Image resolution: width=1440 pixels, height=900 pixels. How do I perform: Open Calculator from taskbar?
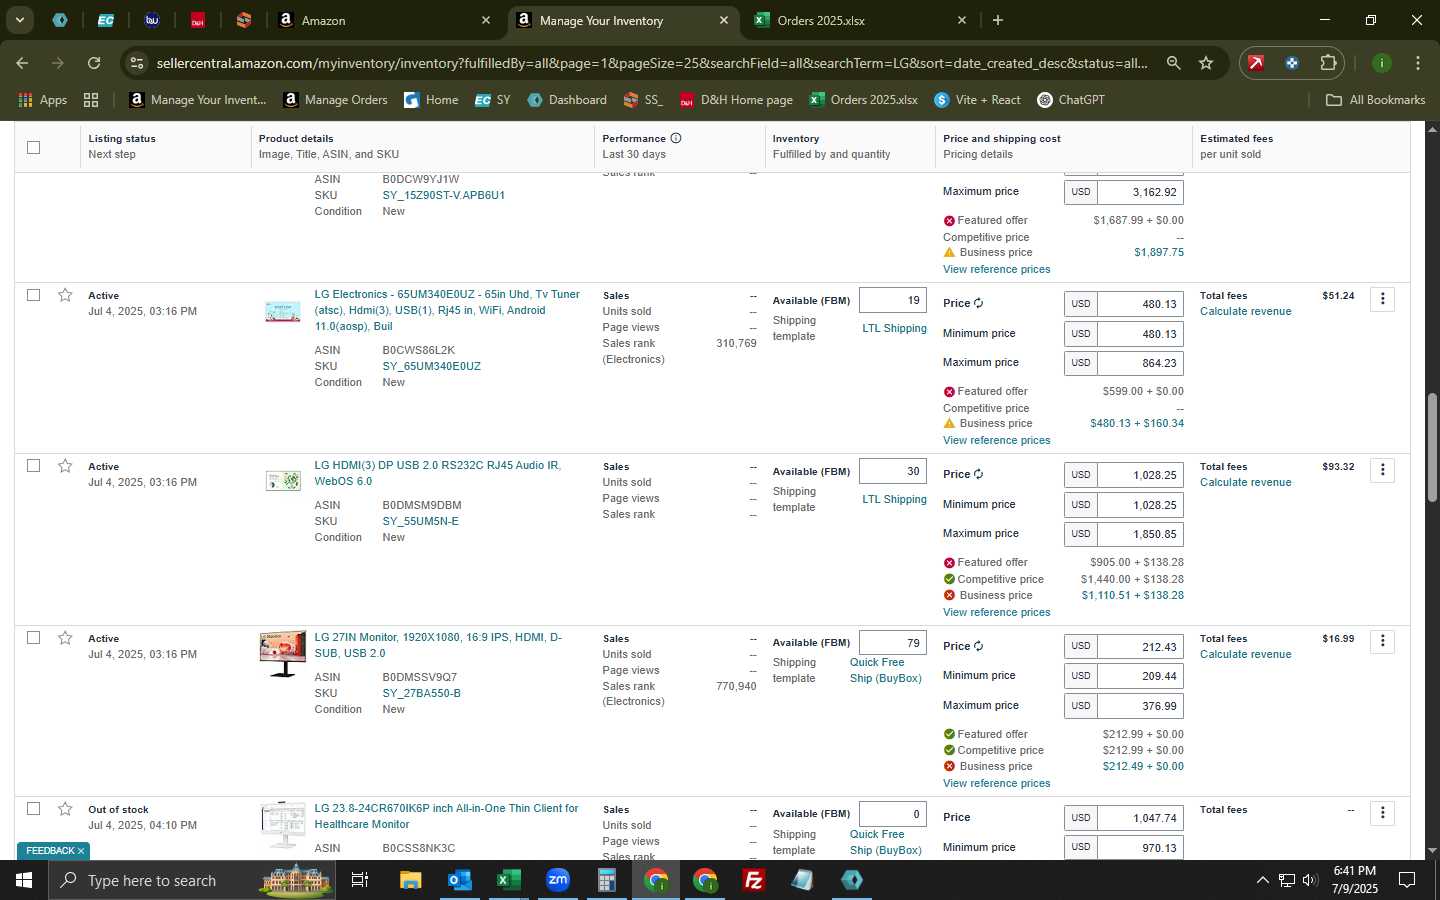606,880
